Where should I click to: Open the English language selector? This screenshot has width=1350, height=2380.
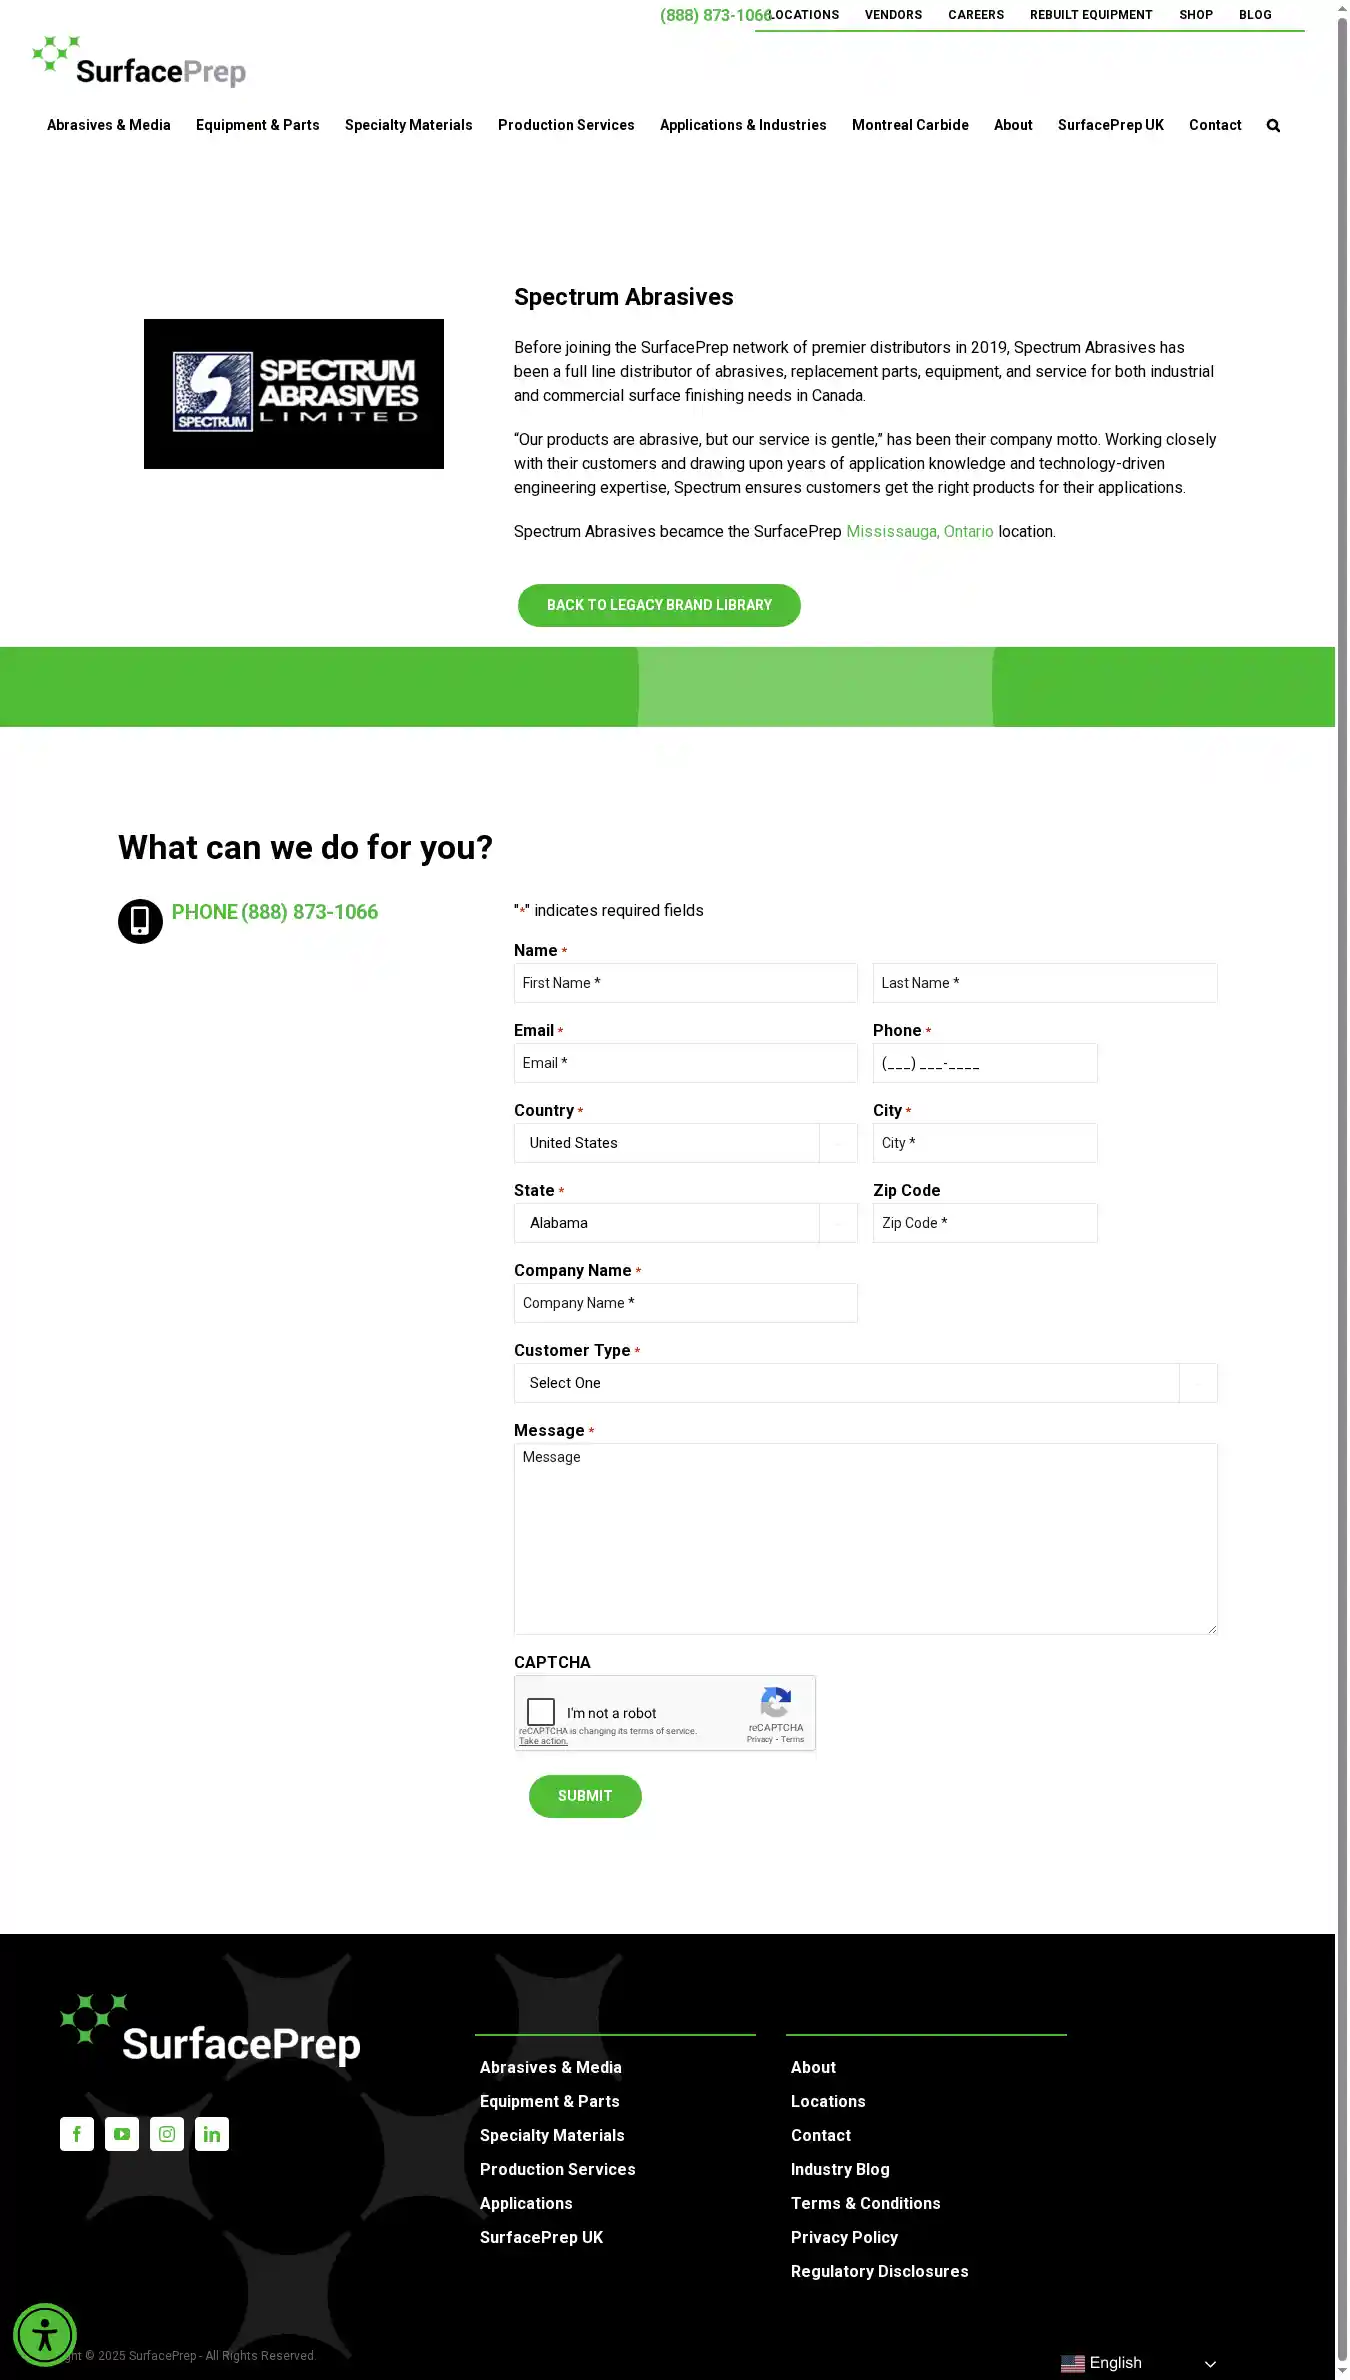1138,2363
